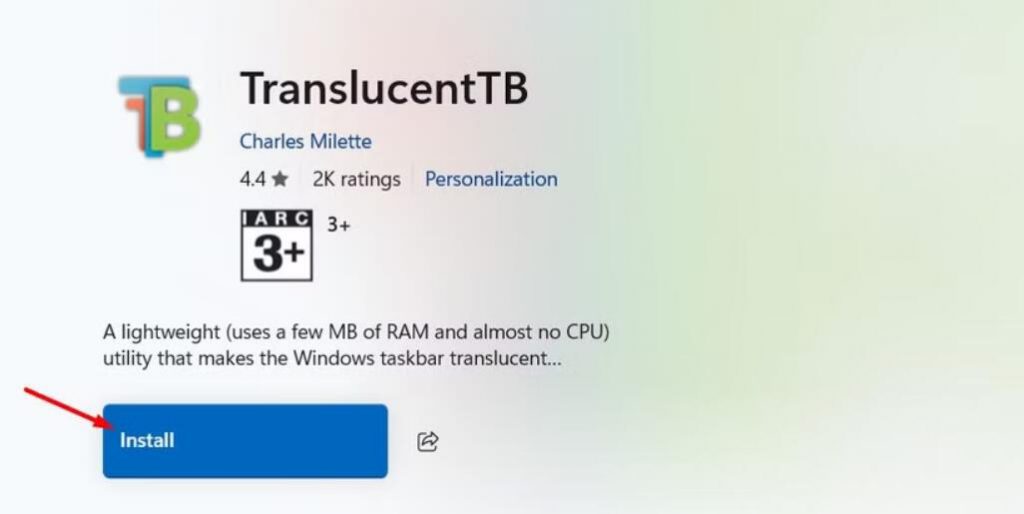View the 2K ratings details
The width and height of the screenshot is (1024, 514).
coord(356,179)
